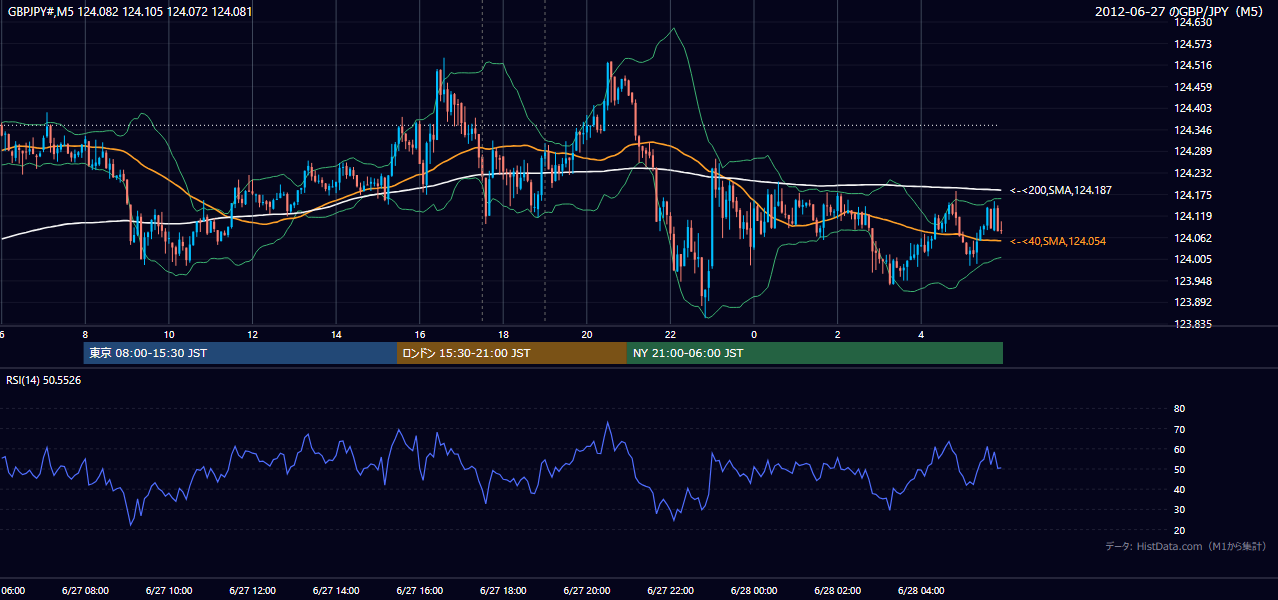Click price axis value 124.289
The height and width of the screenshot is (600, 1278).
pos(1192,152)
